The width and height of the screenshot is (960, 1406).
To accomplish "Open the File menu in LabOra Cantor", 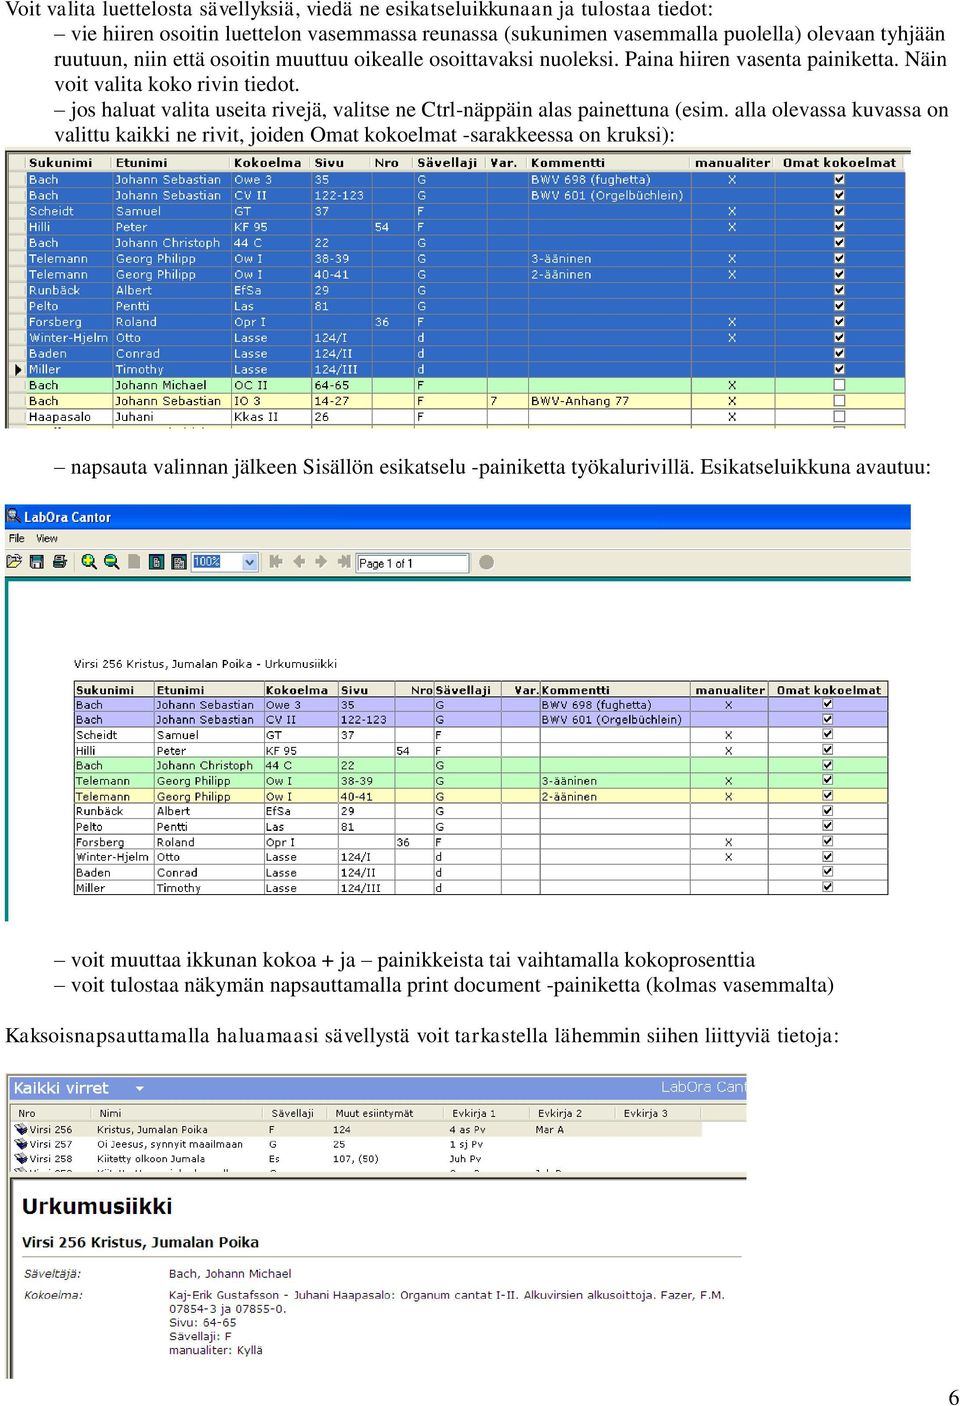I will tap(17, 538).
